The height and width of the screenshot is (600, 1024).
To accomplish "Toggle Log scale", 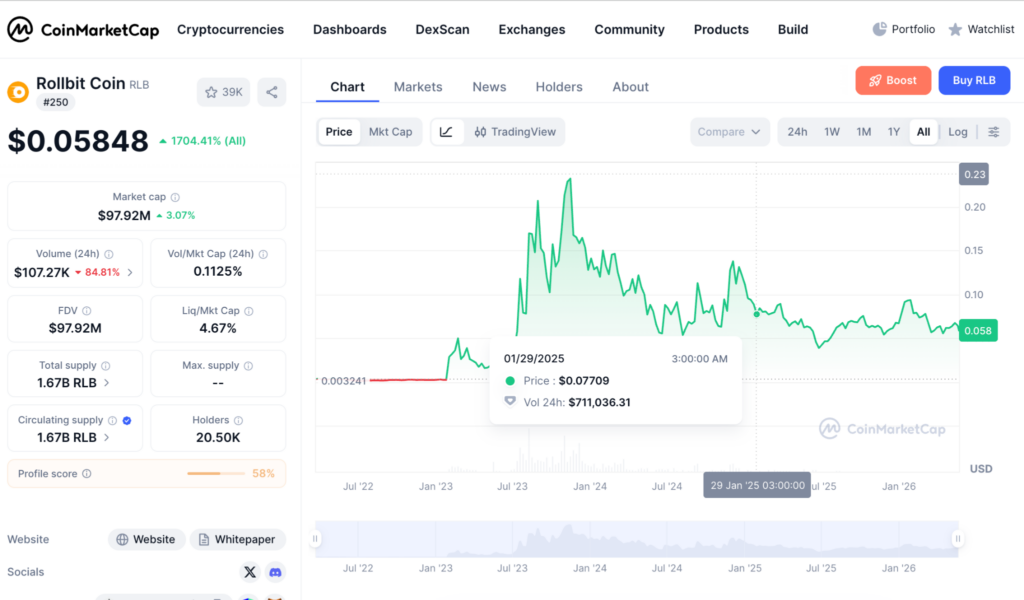I will (x=957, y=132).
